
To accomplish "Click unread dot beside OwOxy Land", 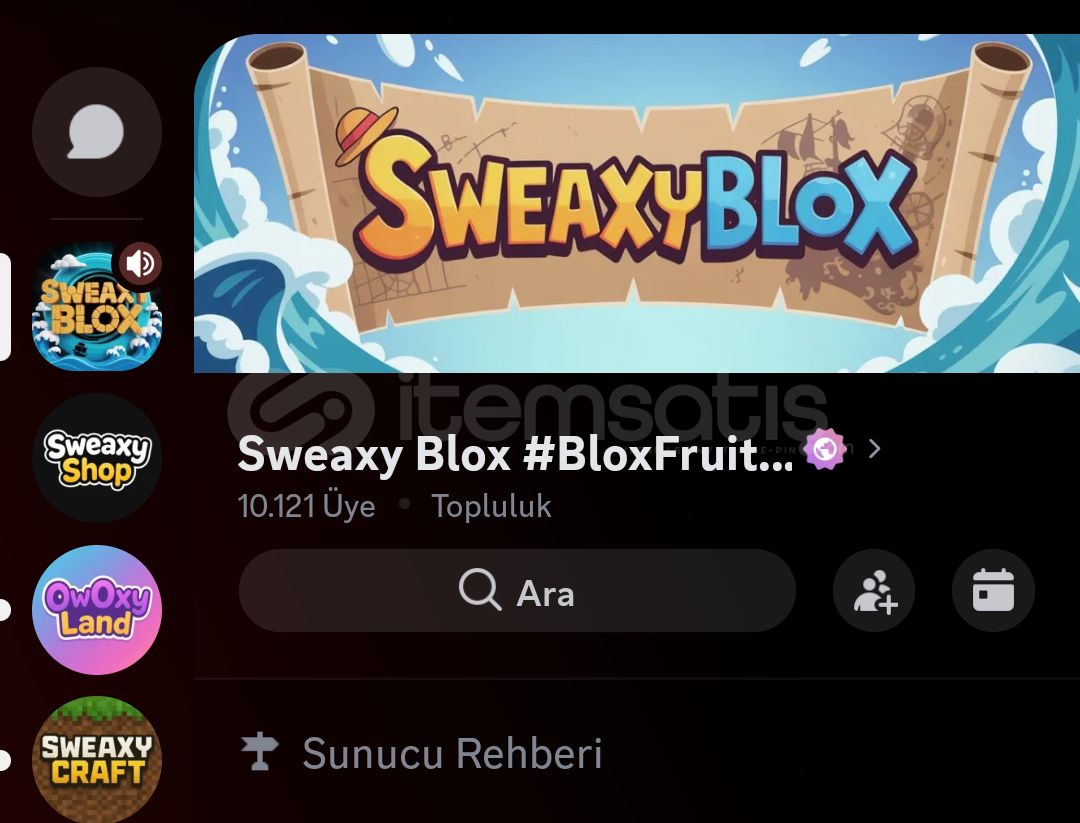I will 5,610.
